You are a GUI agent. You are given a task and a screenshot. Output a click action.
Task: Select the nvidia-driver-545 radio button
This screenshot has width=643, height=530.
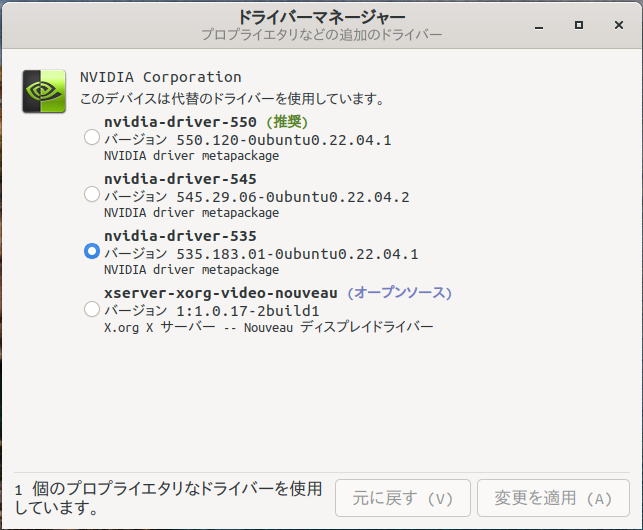tap(92, 194)
